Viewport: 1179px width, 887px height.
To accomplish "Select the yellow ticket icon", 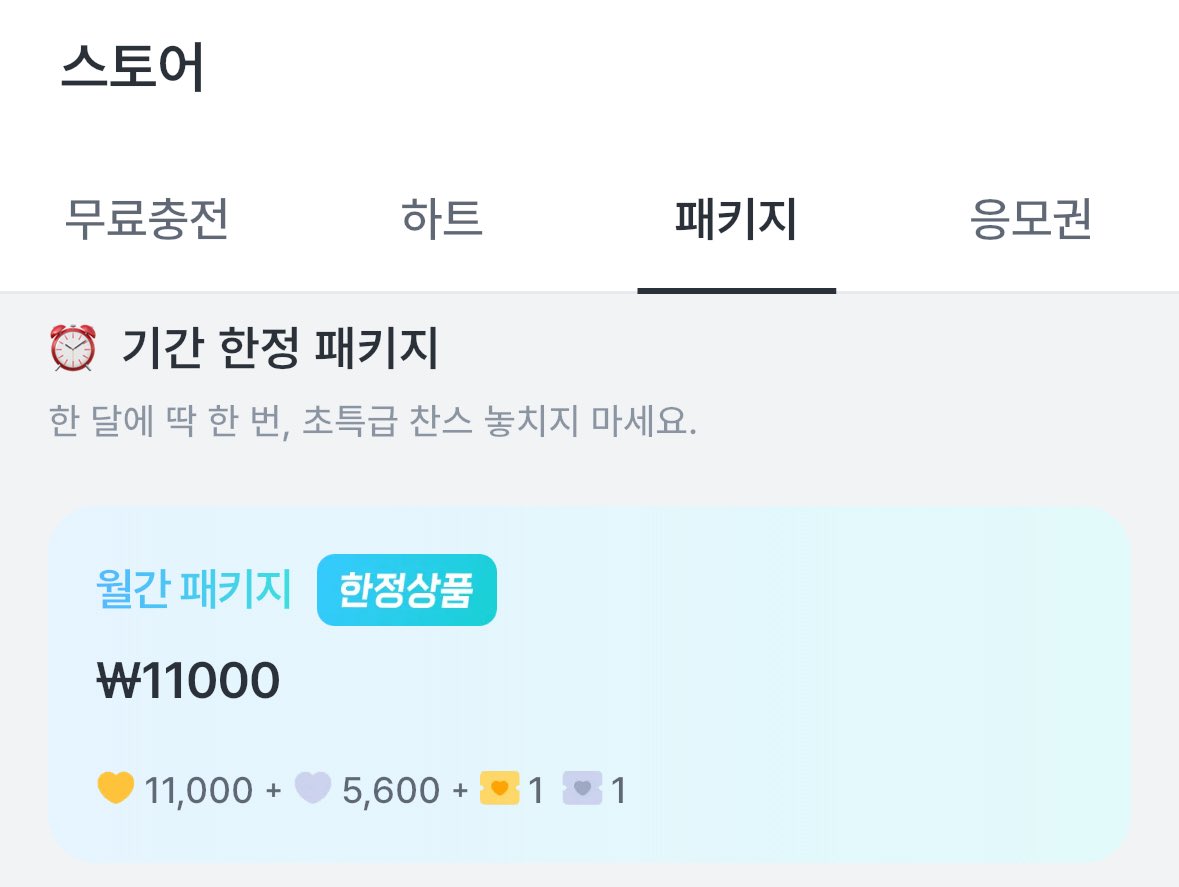I will [x=499, y=789].
